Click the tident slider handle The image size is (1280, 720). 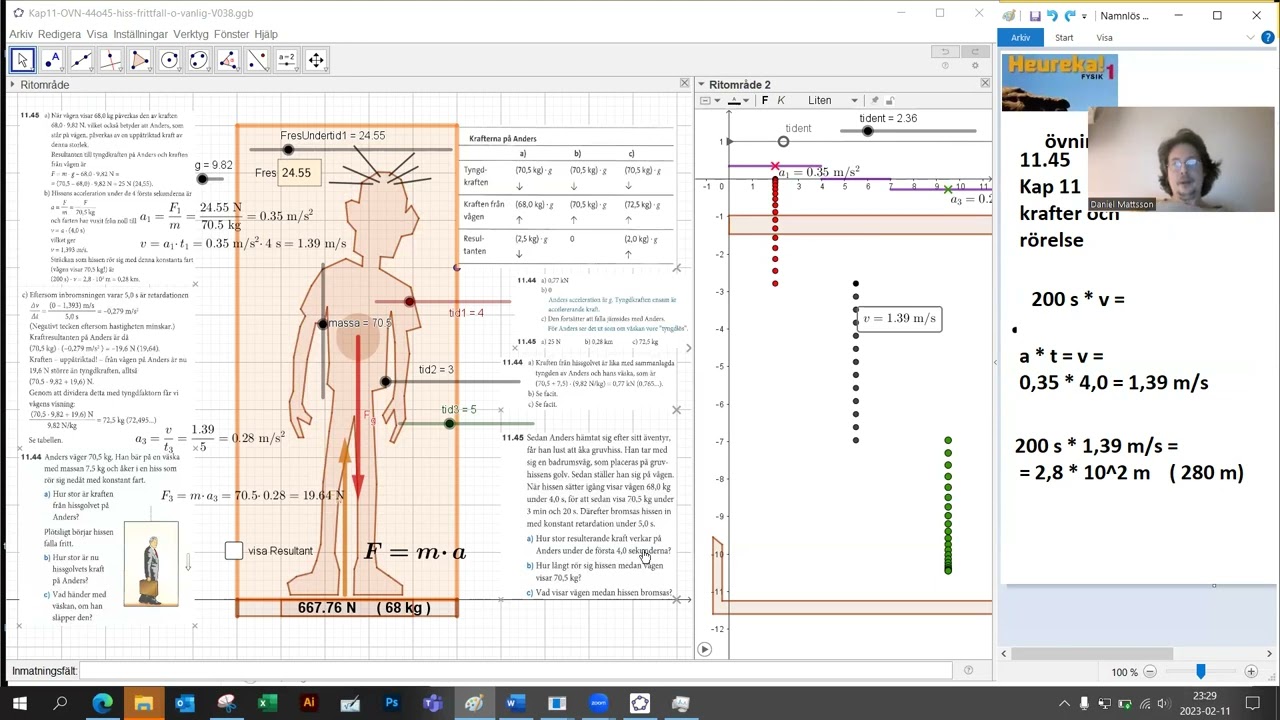click(868, 131)
